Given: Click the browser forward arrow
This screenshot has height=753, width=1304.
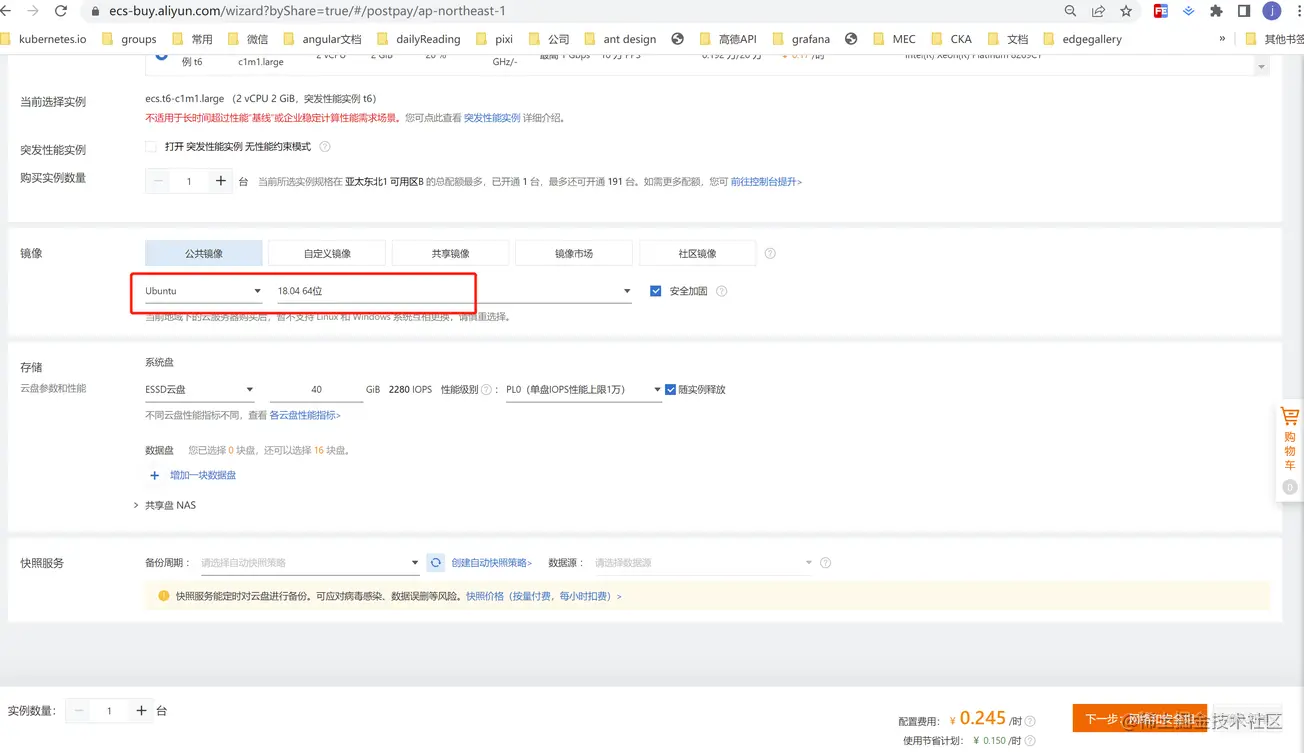Looking at the screenshot, I should tap(33, 11).
